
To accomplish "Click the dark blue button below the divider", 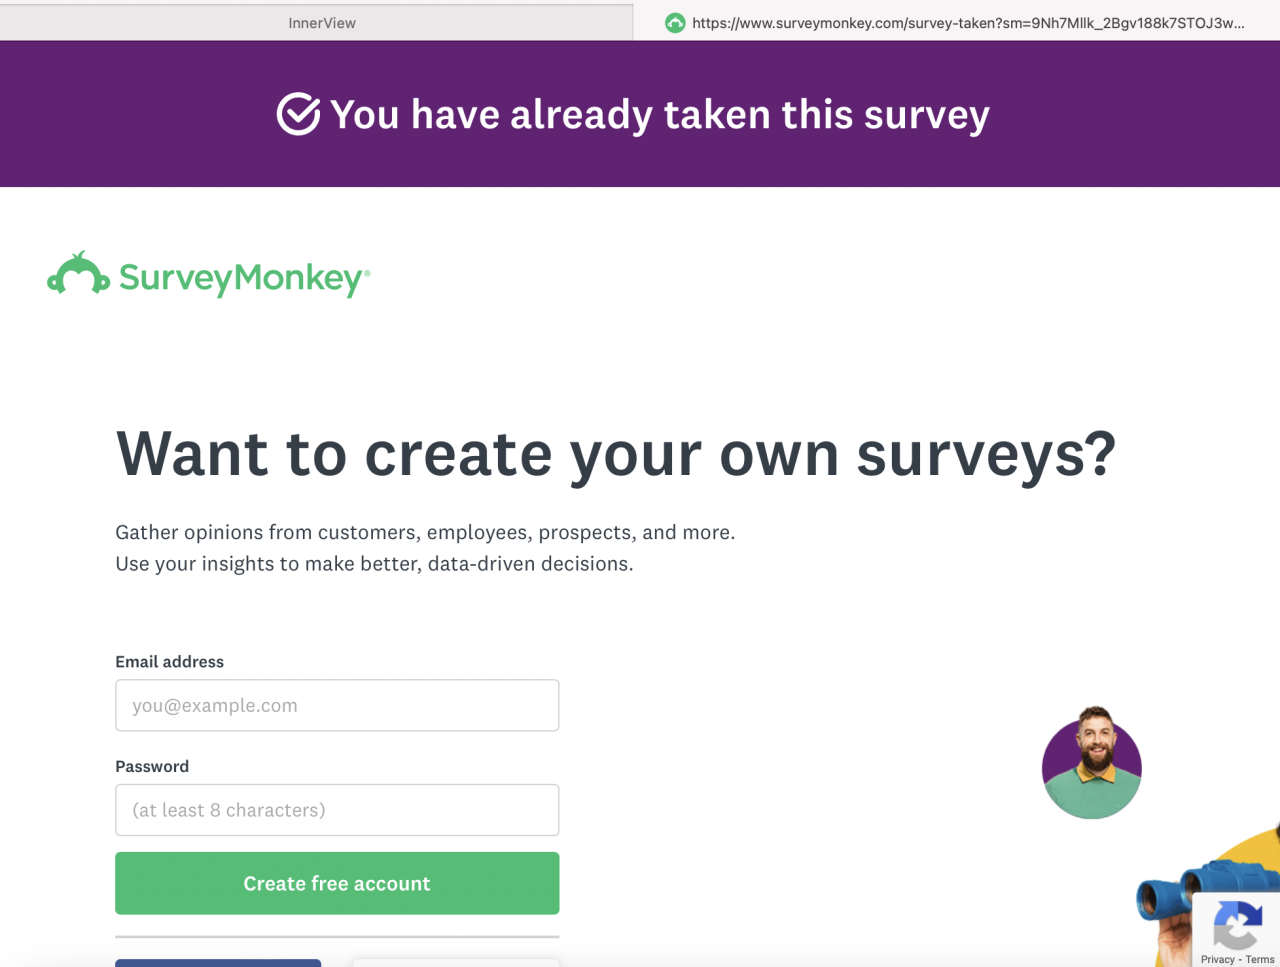I will tap(218, 963).
